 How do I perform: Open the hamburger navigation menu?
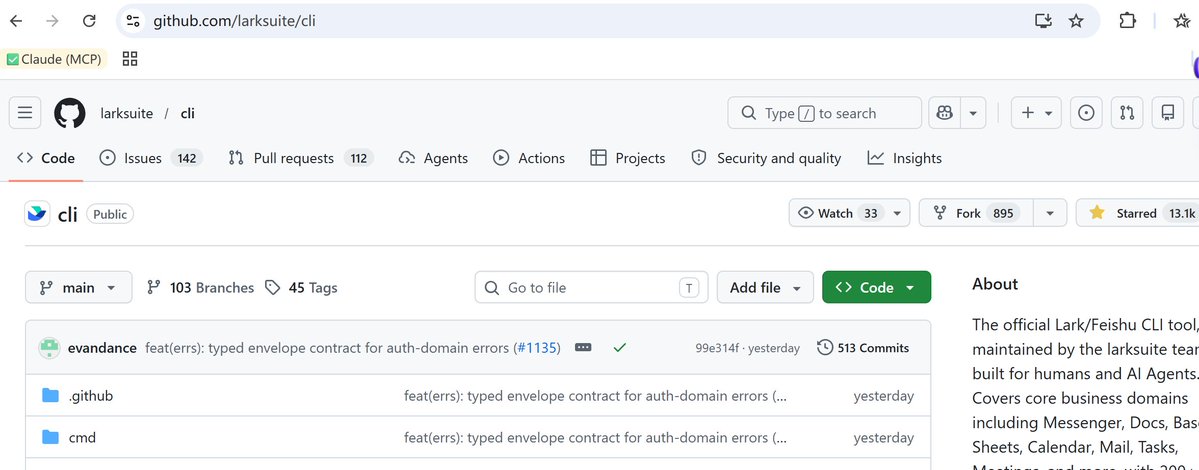coord(24,113)
